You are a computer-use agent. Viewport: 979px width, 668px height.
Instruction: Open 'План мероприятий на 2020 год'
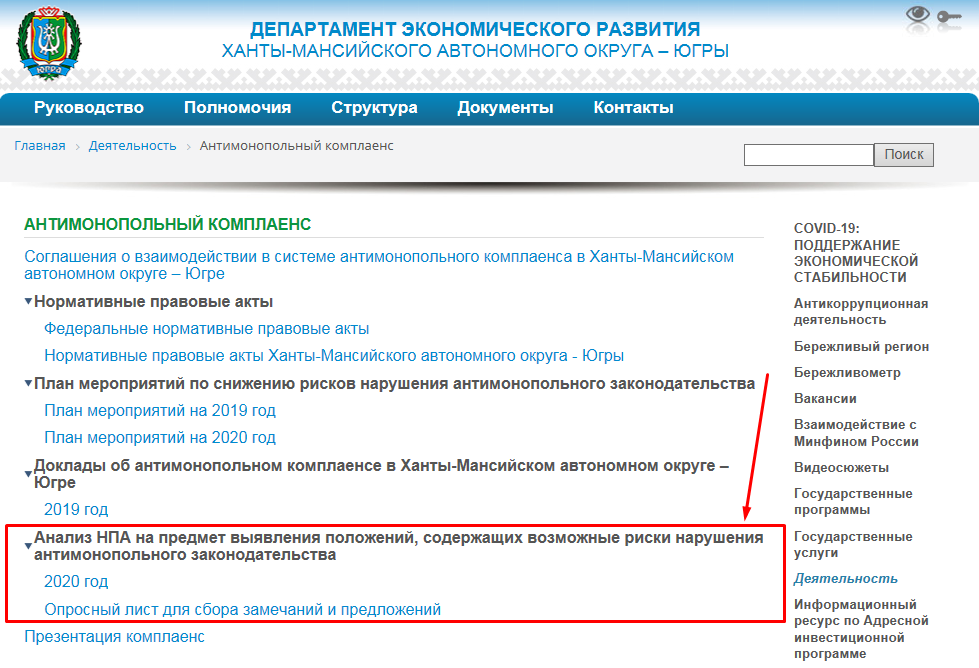click(x=160, y=438)
